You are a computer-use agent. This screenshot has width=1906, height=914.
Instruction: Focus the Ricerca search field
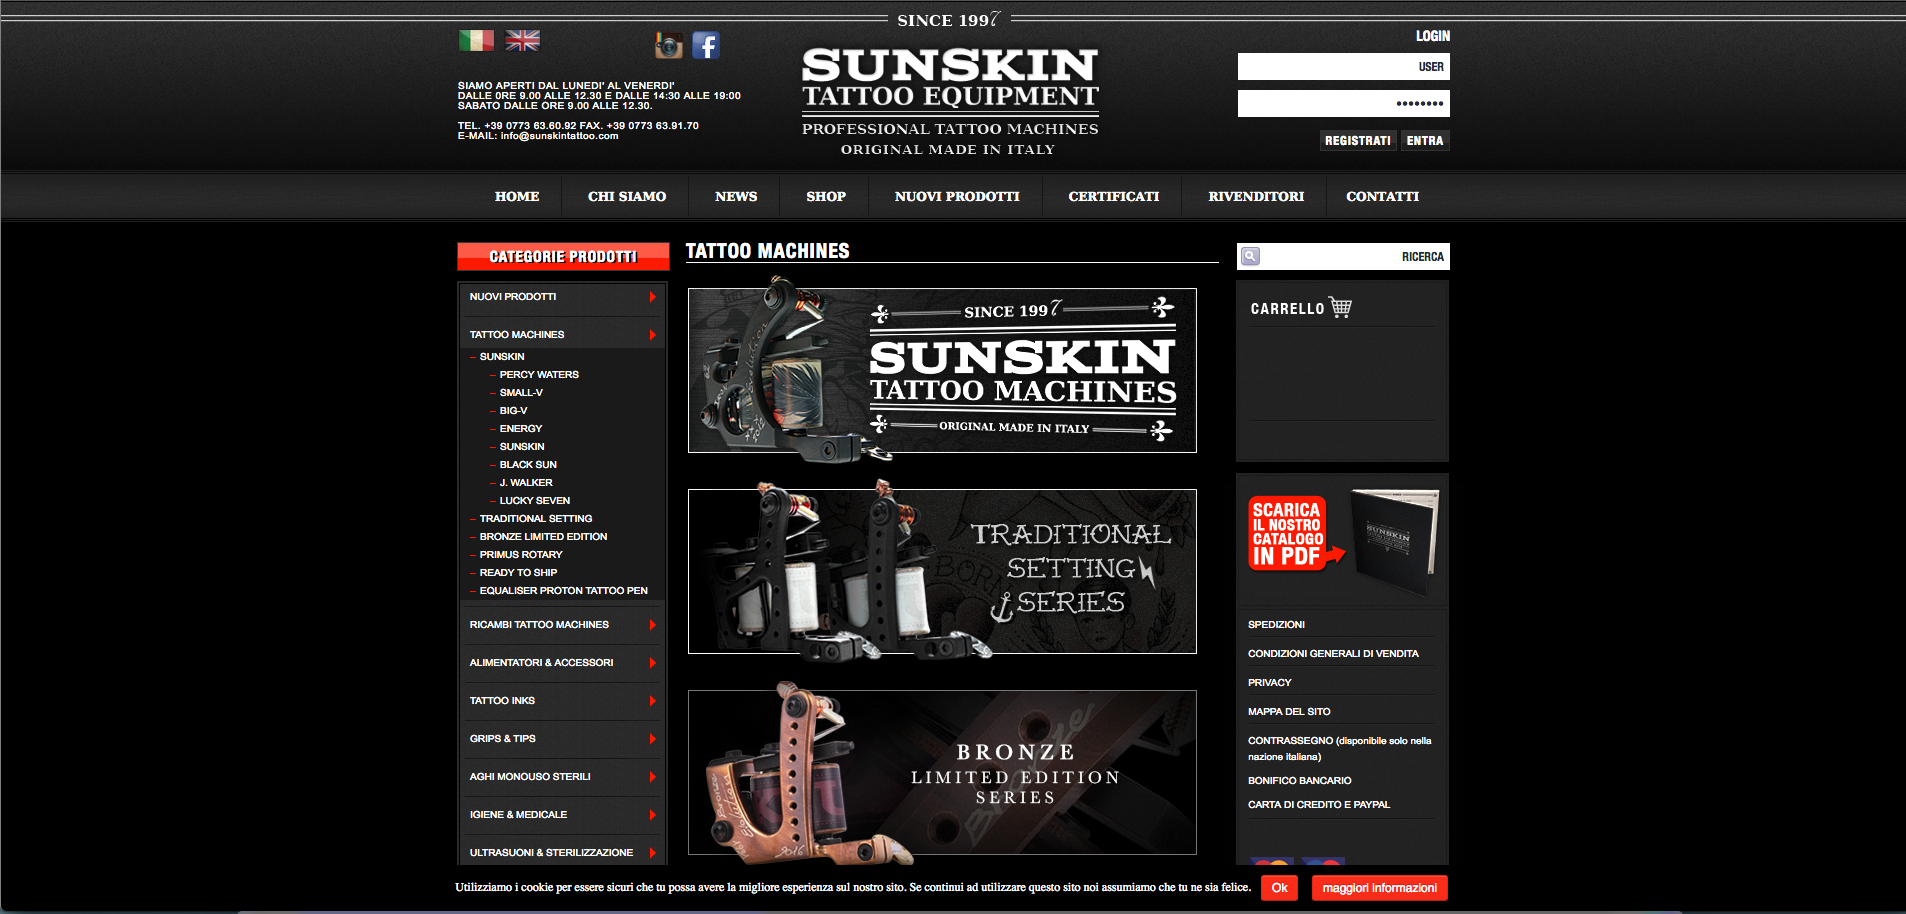coord(1343,257)
